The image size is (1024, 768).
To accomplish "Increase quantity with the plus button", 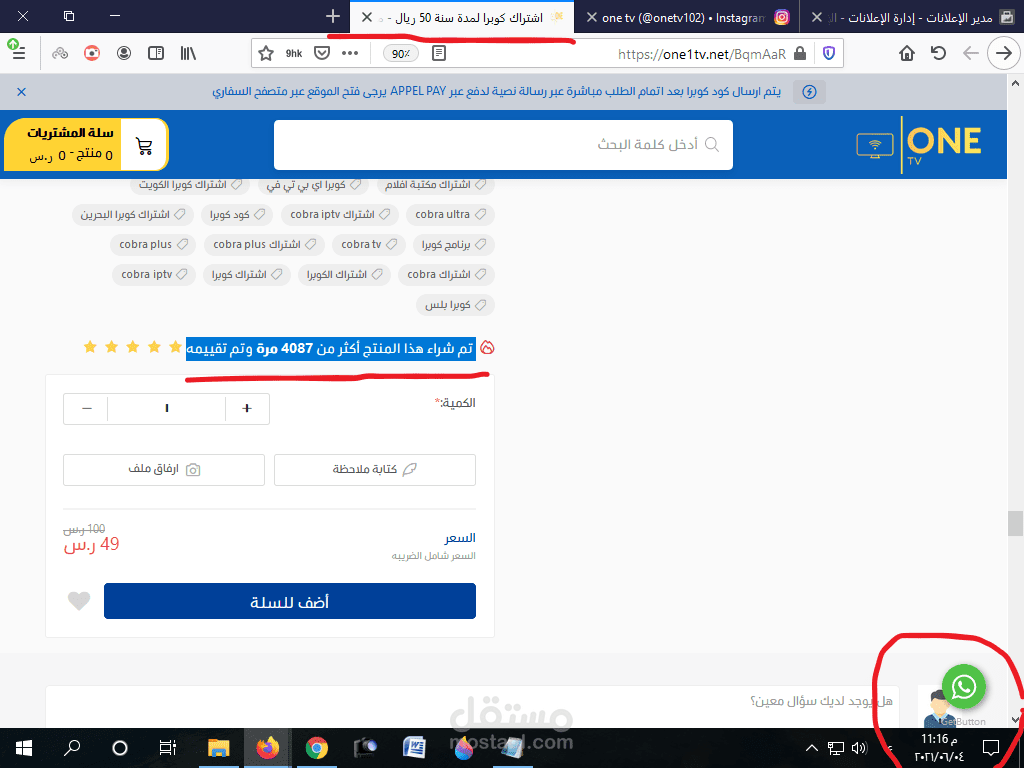I will pos(247,408).
